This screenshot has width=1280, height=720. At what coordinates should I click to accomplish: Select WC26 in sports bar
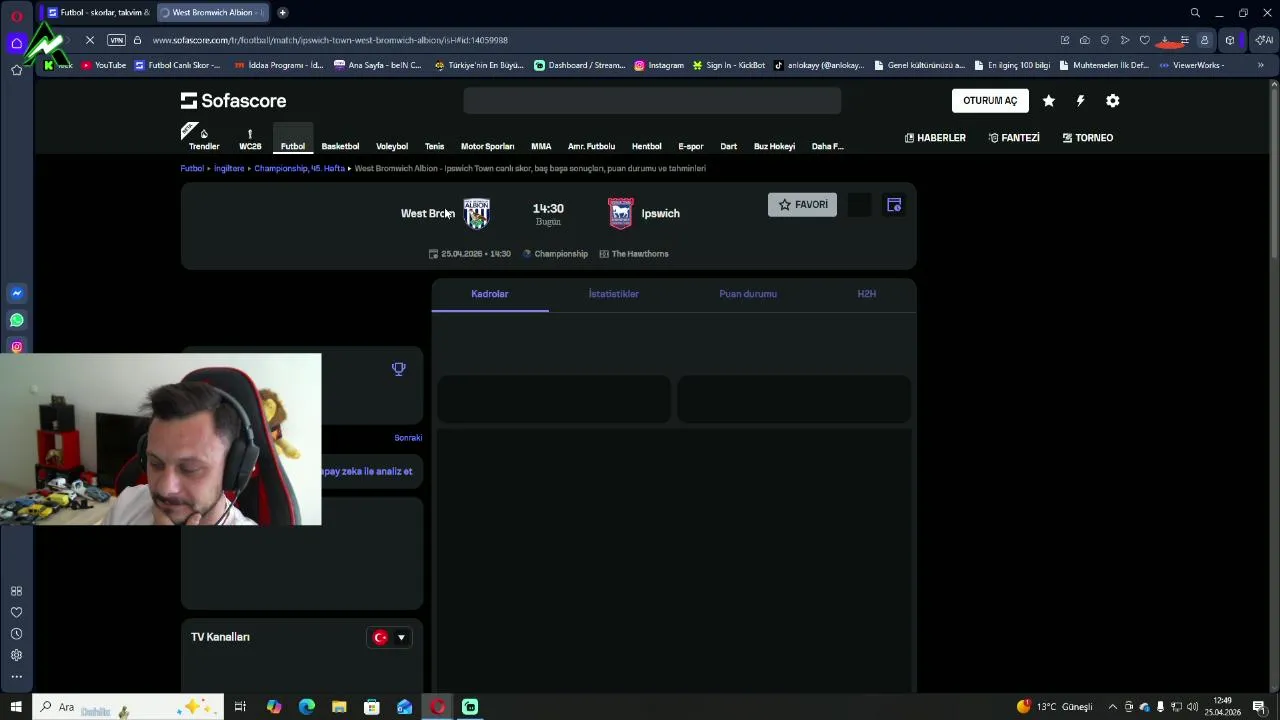[250, 139]
